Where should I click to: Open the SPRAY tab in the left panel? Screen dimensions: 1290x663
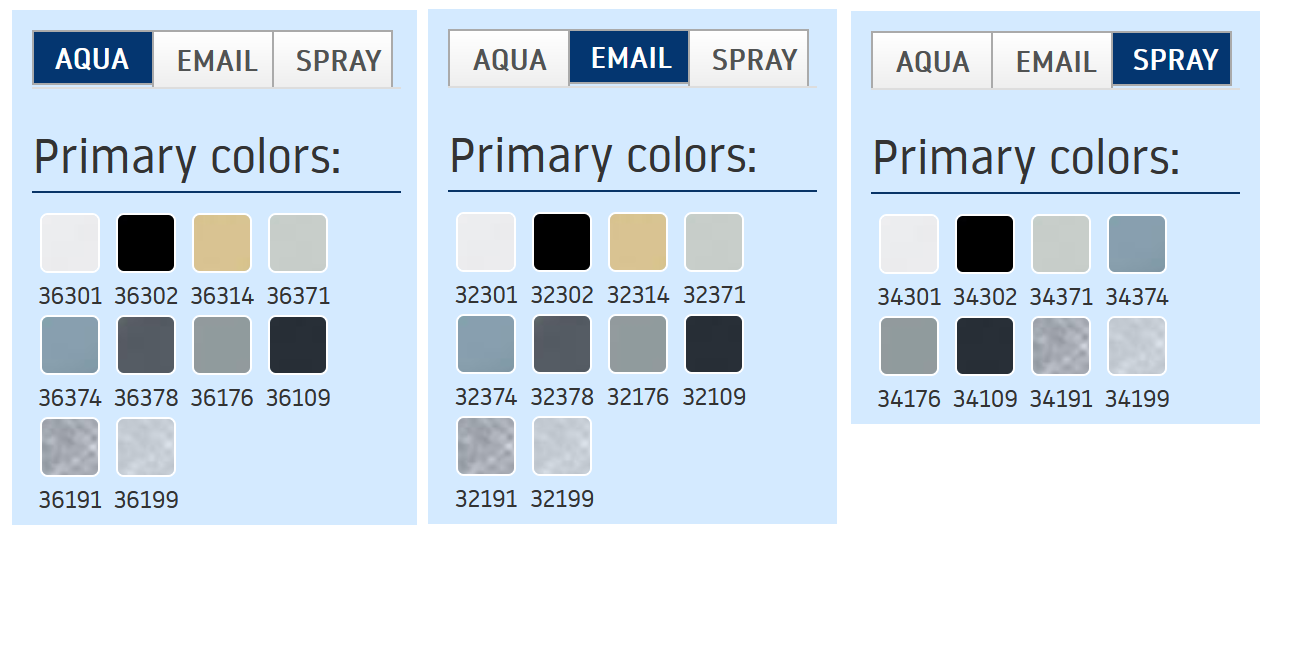pos(338,60)
